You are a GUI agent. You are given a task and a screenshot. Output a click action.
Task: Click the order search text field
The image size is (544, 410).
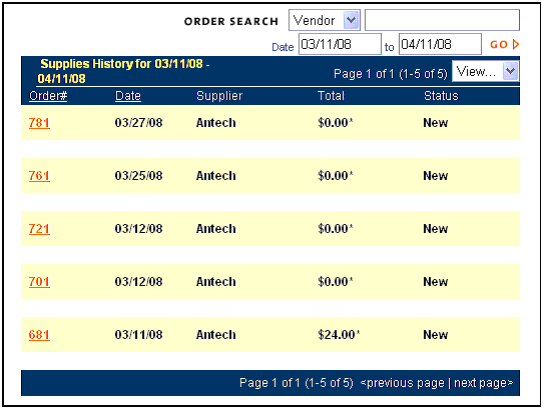(x=442, y=20)
